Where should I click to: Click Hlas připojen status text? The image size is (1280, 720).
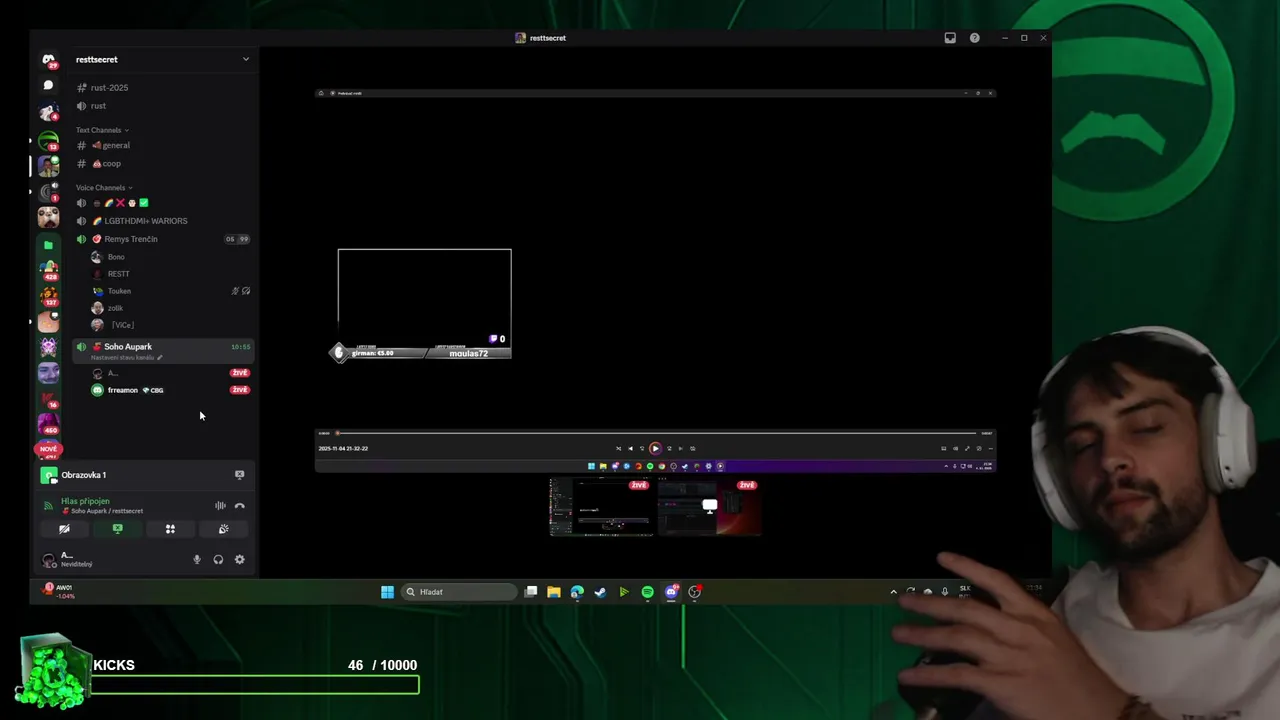(85, 501)
